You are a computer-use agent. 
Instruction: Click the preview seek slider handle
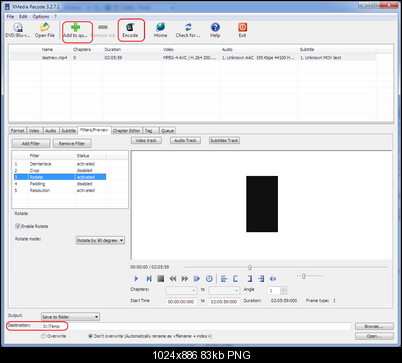(250, 267)
